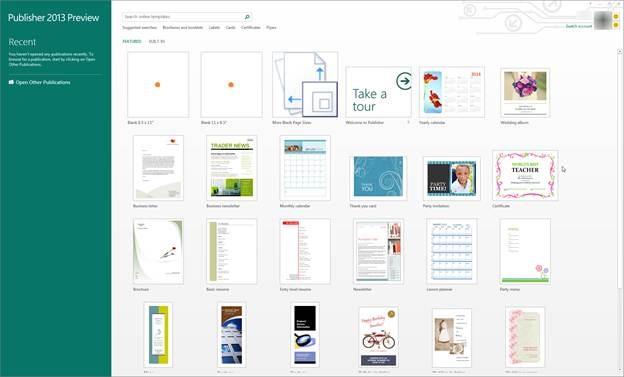Switch to the BUILT-IN tab

(157, 41)
